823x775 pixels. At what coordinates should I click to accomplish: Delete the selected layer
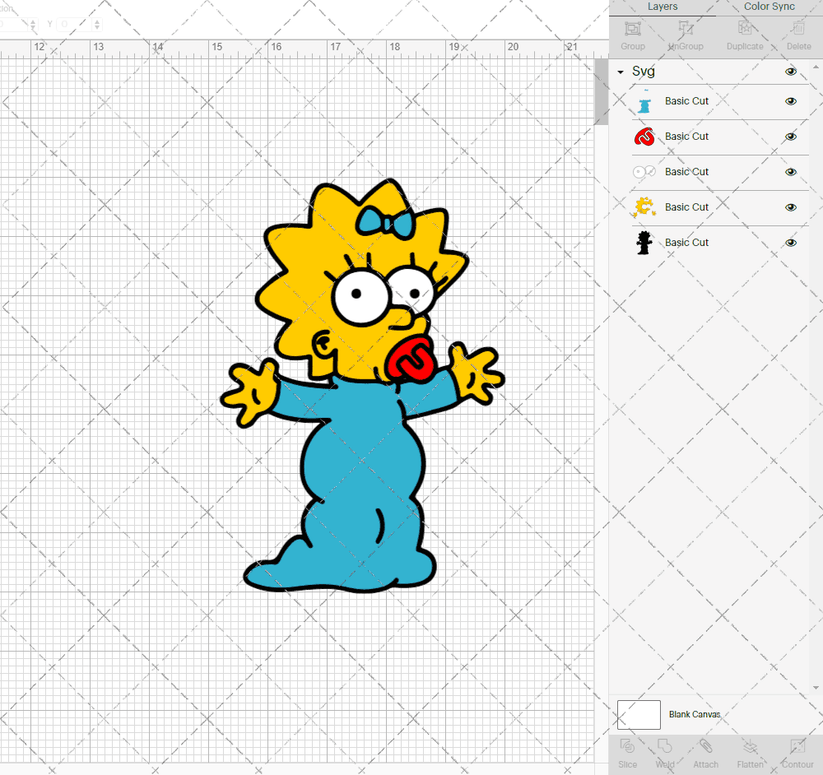pos(797,36)
